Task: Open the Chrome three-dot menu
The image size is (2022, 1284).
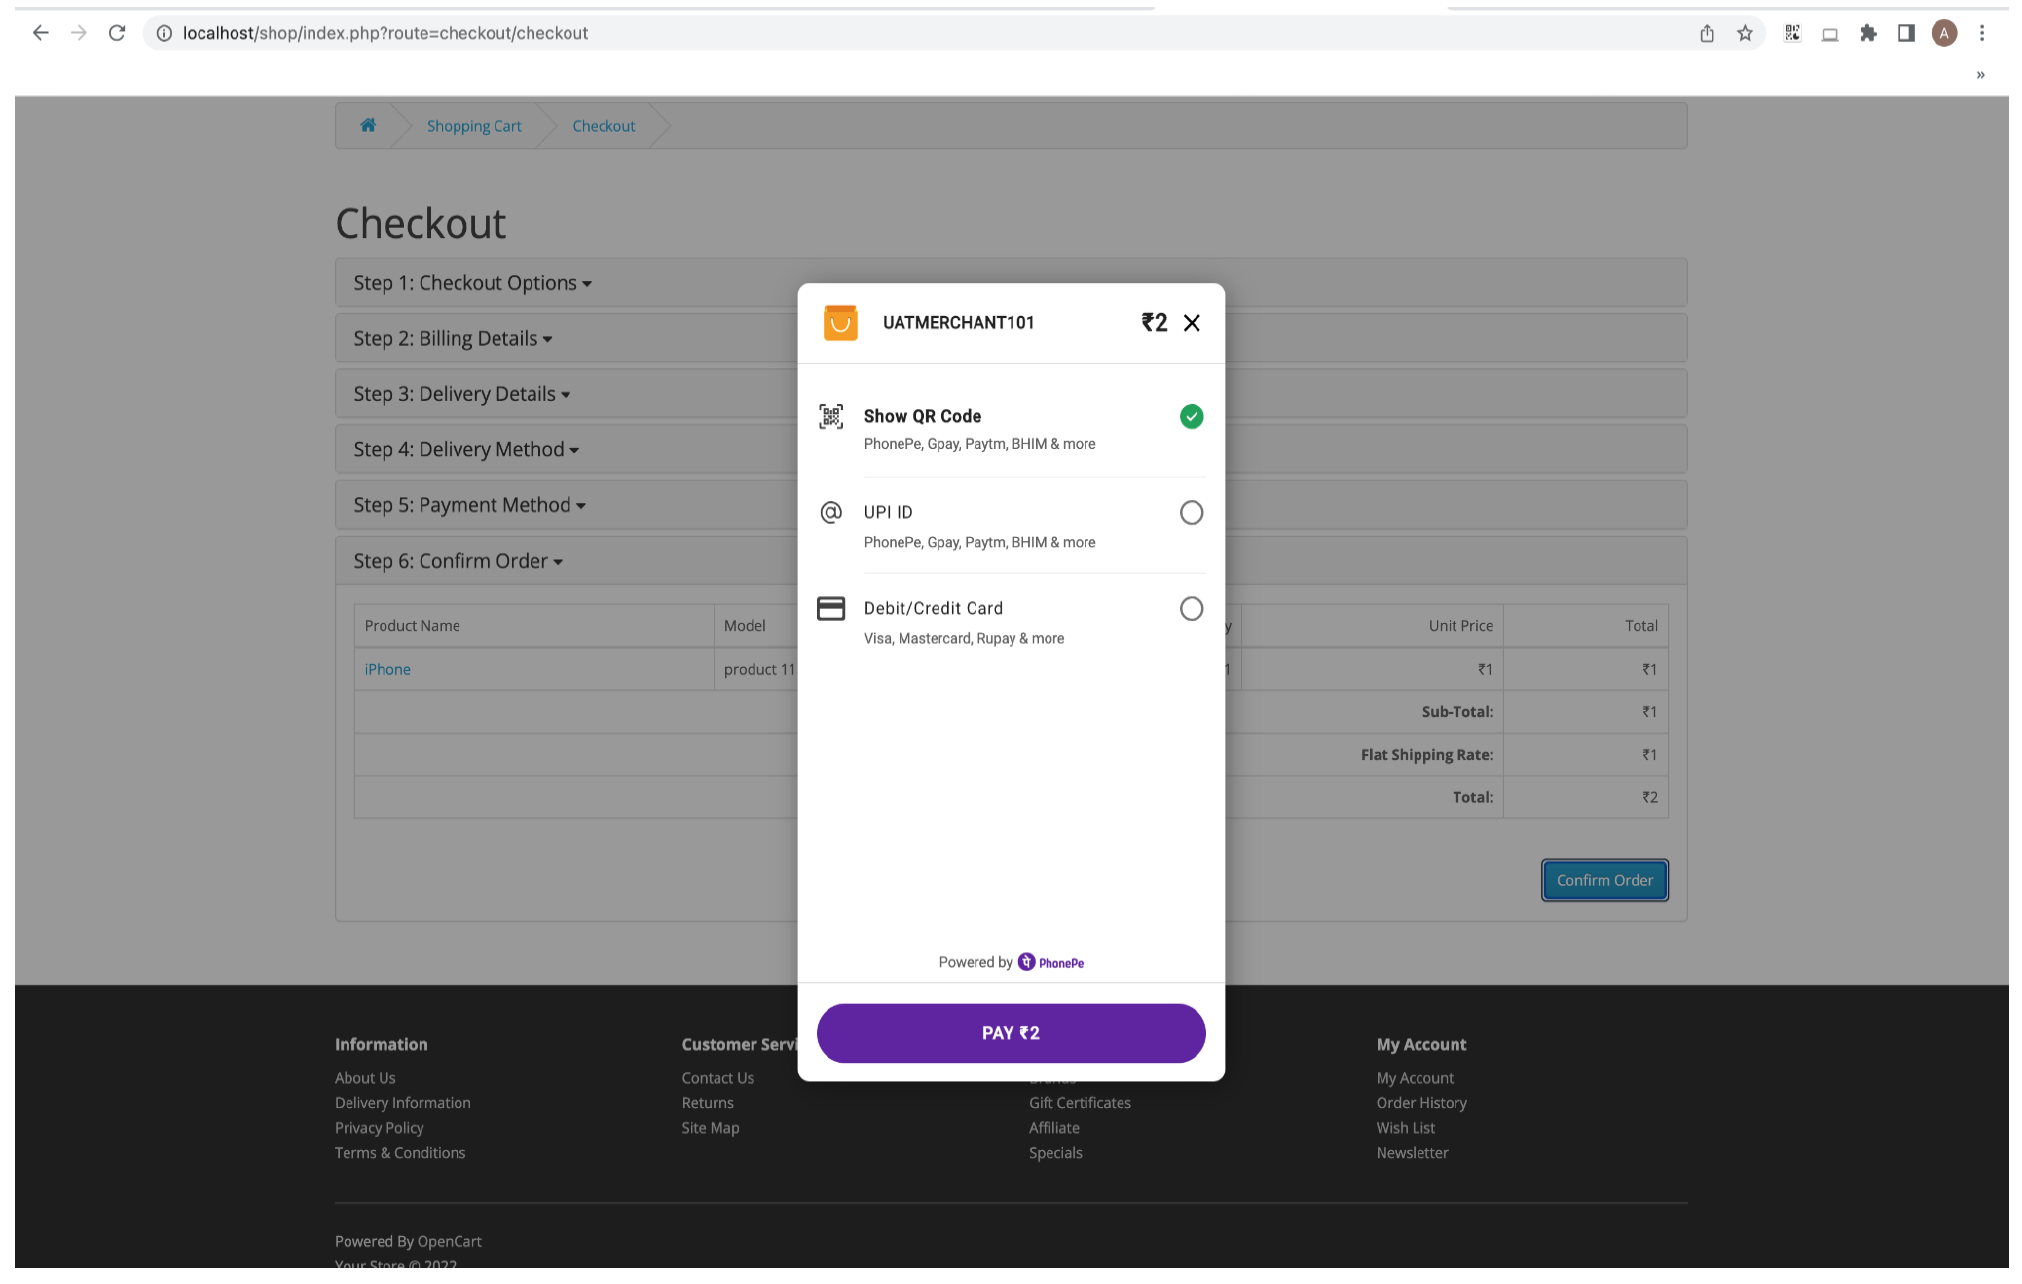Action: [1982, 33]
